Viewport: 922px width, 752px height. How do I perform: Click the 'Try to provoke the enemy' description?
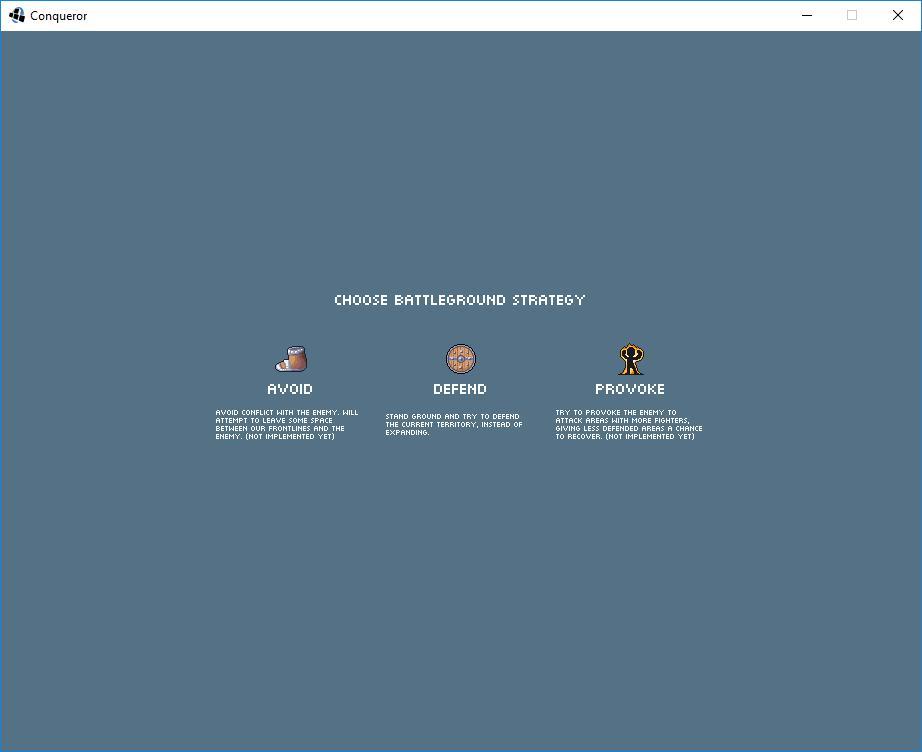click(x=629, y=425)
